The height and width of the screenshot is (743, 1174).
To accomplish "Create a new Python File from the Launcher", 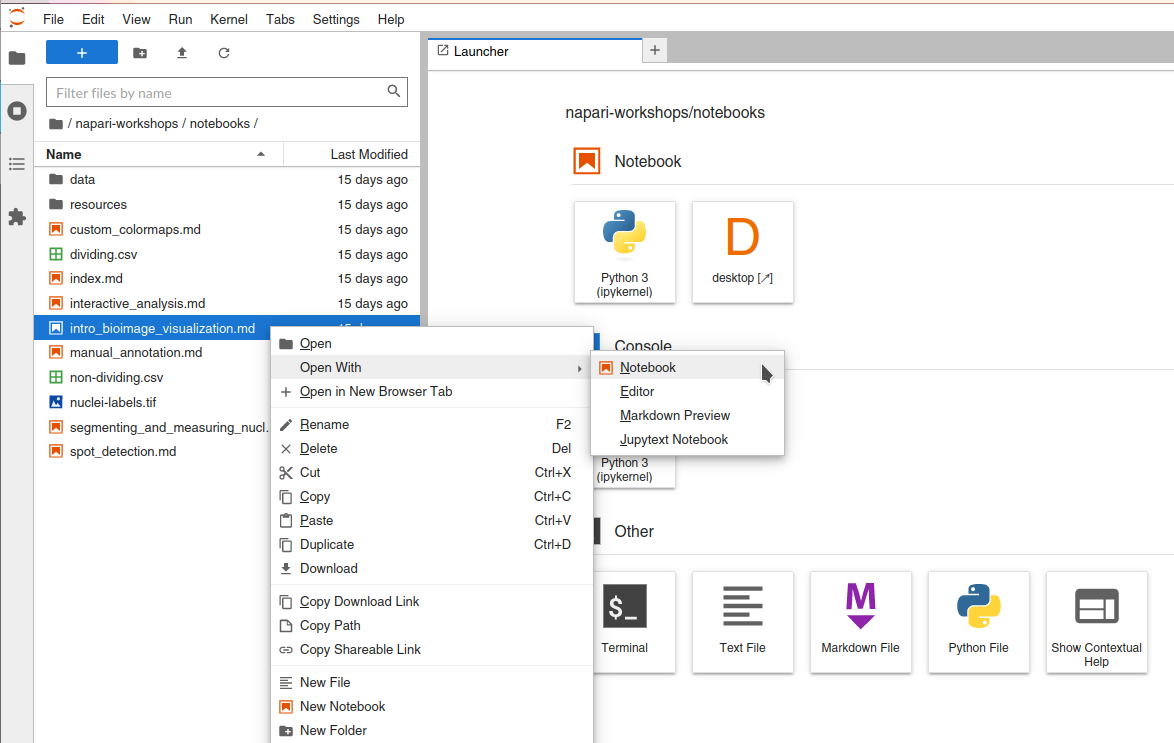I will pyautogui.click(x=978, y=622).
